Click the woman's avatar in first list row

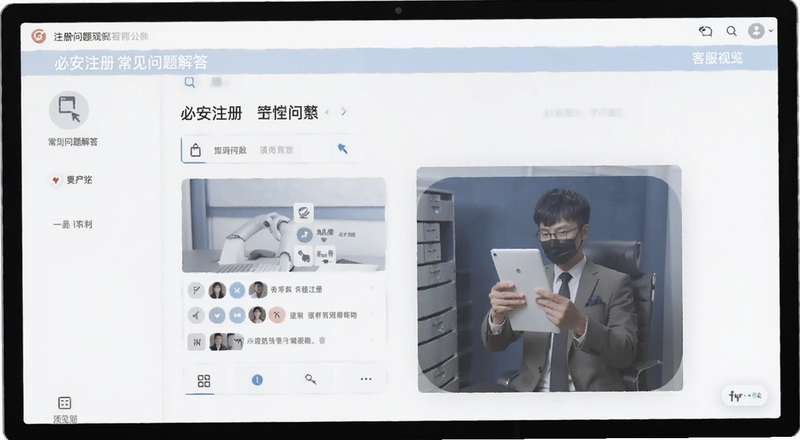click(217, 290)
